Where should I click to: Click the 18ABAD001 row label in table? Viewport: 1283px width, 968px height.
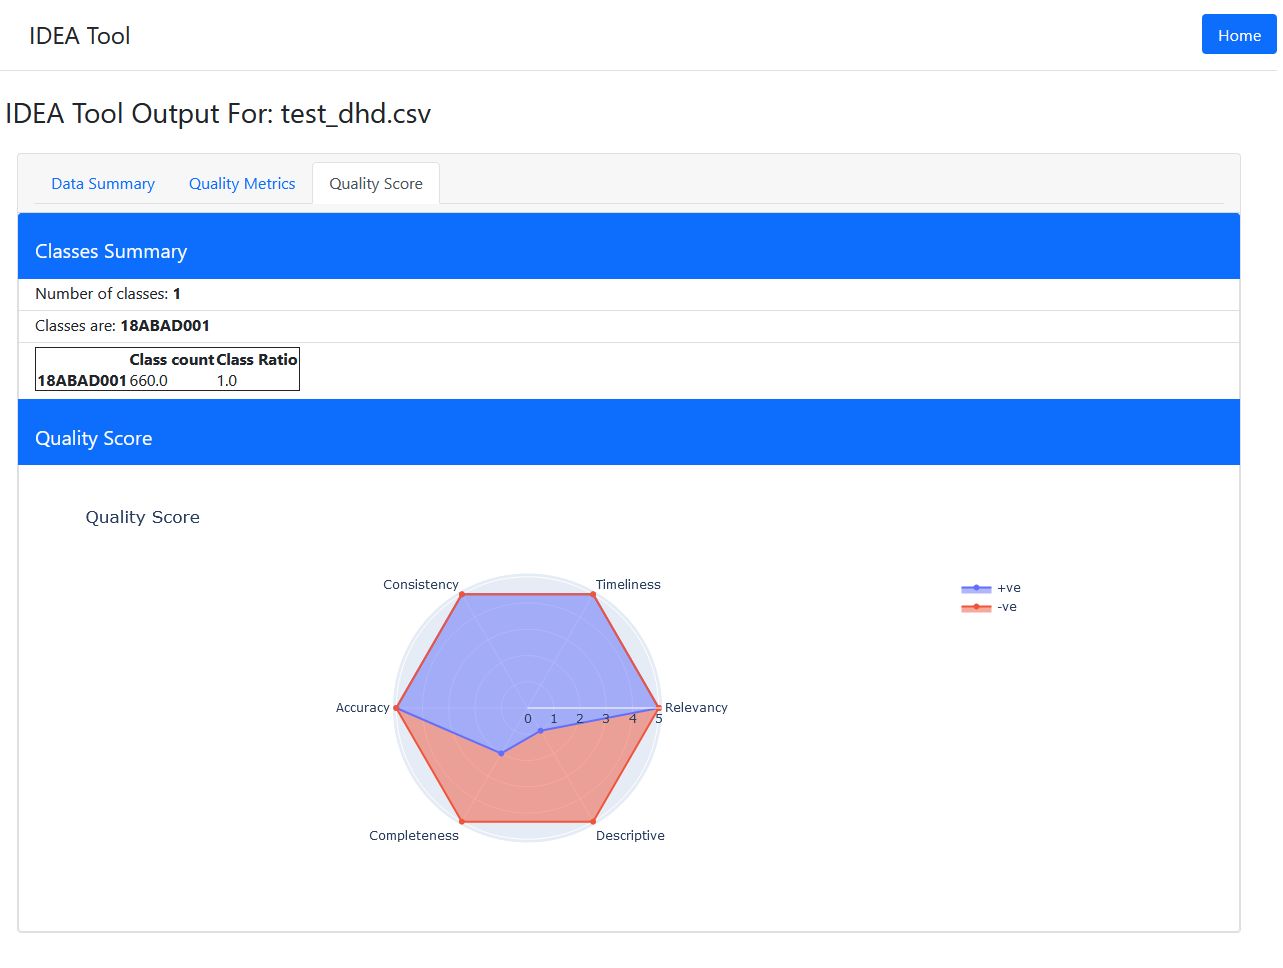(82, 381)
